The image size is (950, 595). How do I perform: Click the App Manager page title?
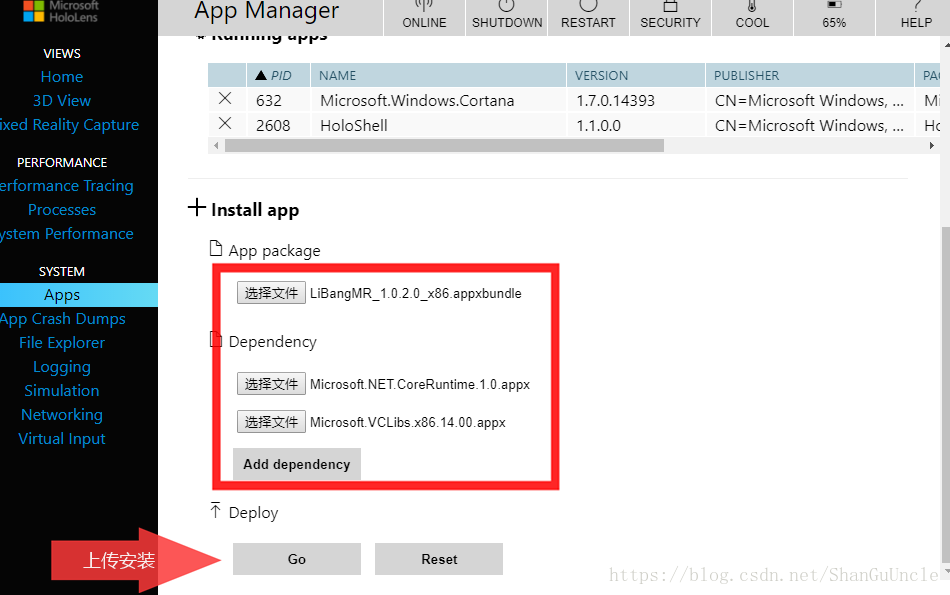(267, 10)
